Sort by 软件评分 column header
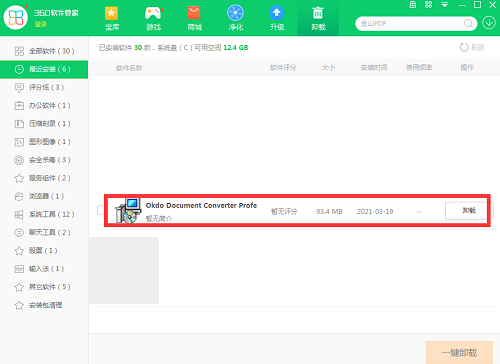 click(283, 68)
